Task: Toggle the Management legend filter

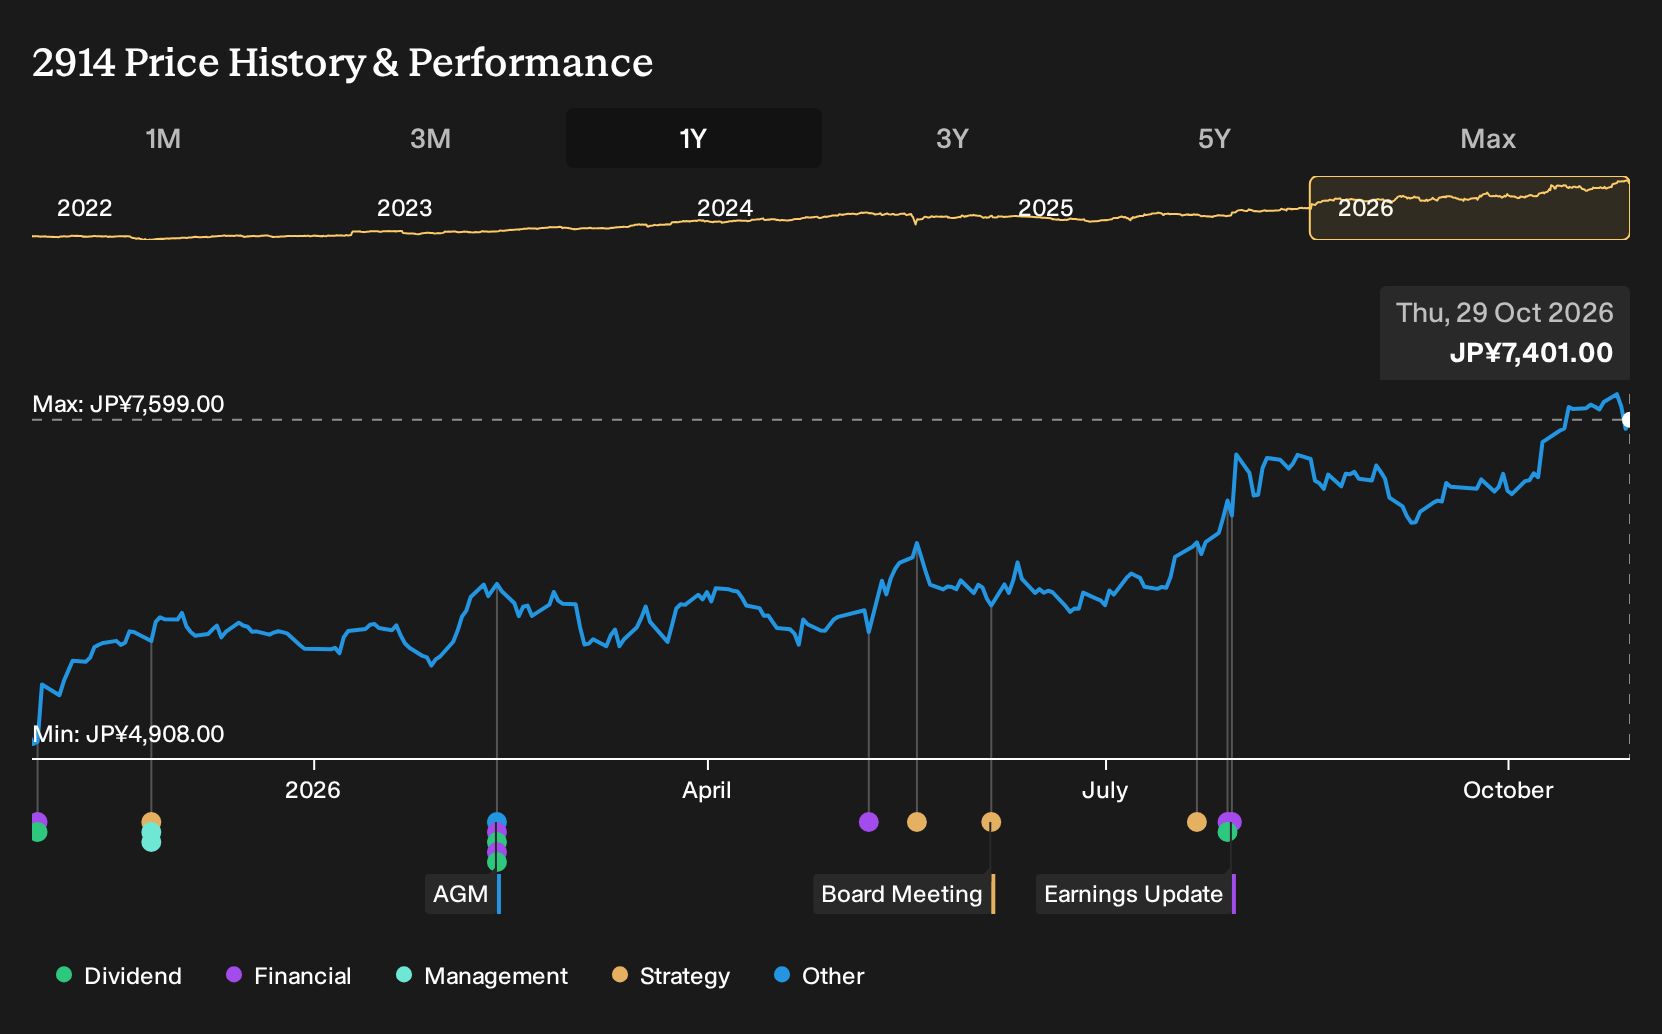Action: point(482,976)
